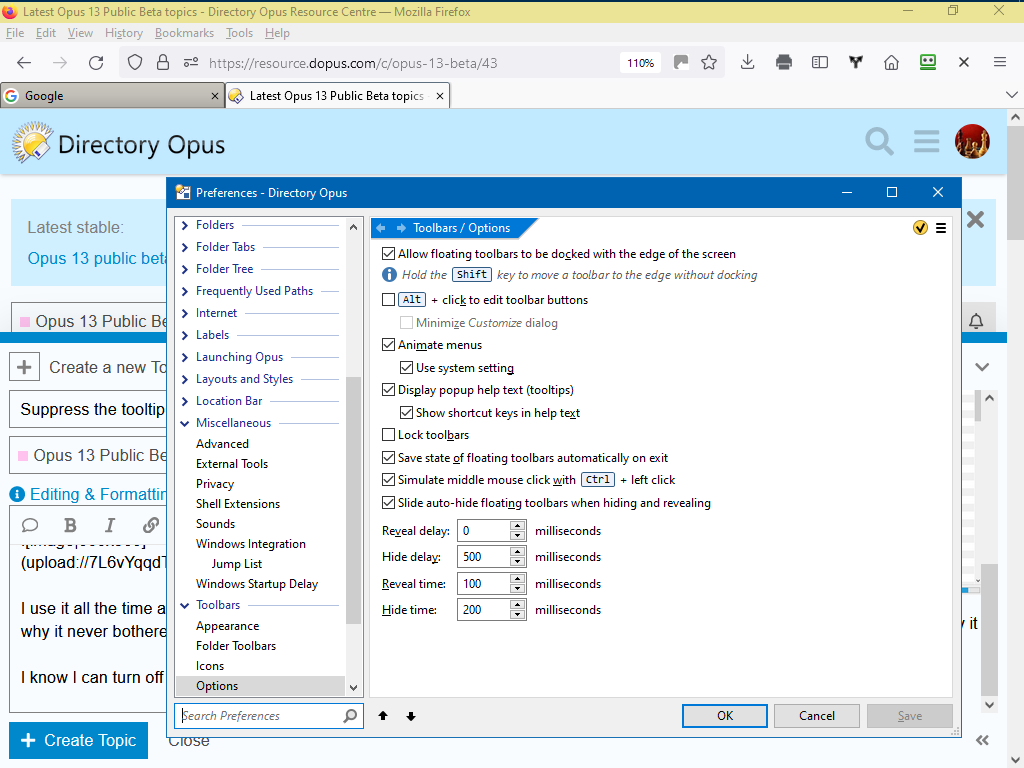Click the yellow checkmark icon in Preferences
This screenshot has height=768, width=1024.
point(920,228)
